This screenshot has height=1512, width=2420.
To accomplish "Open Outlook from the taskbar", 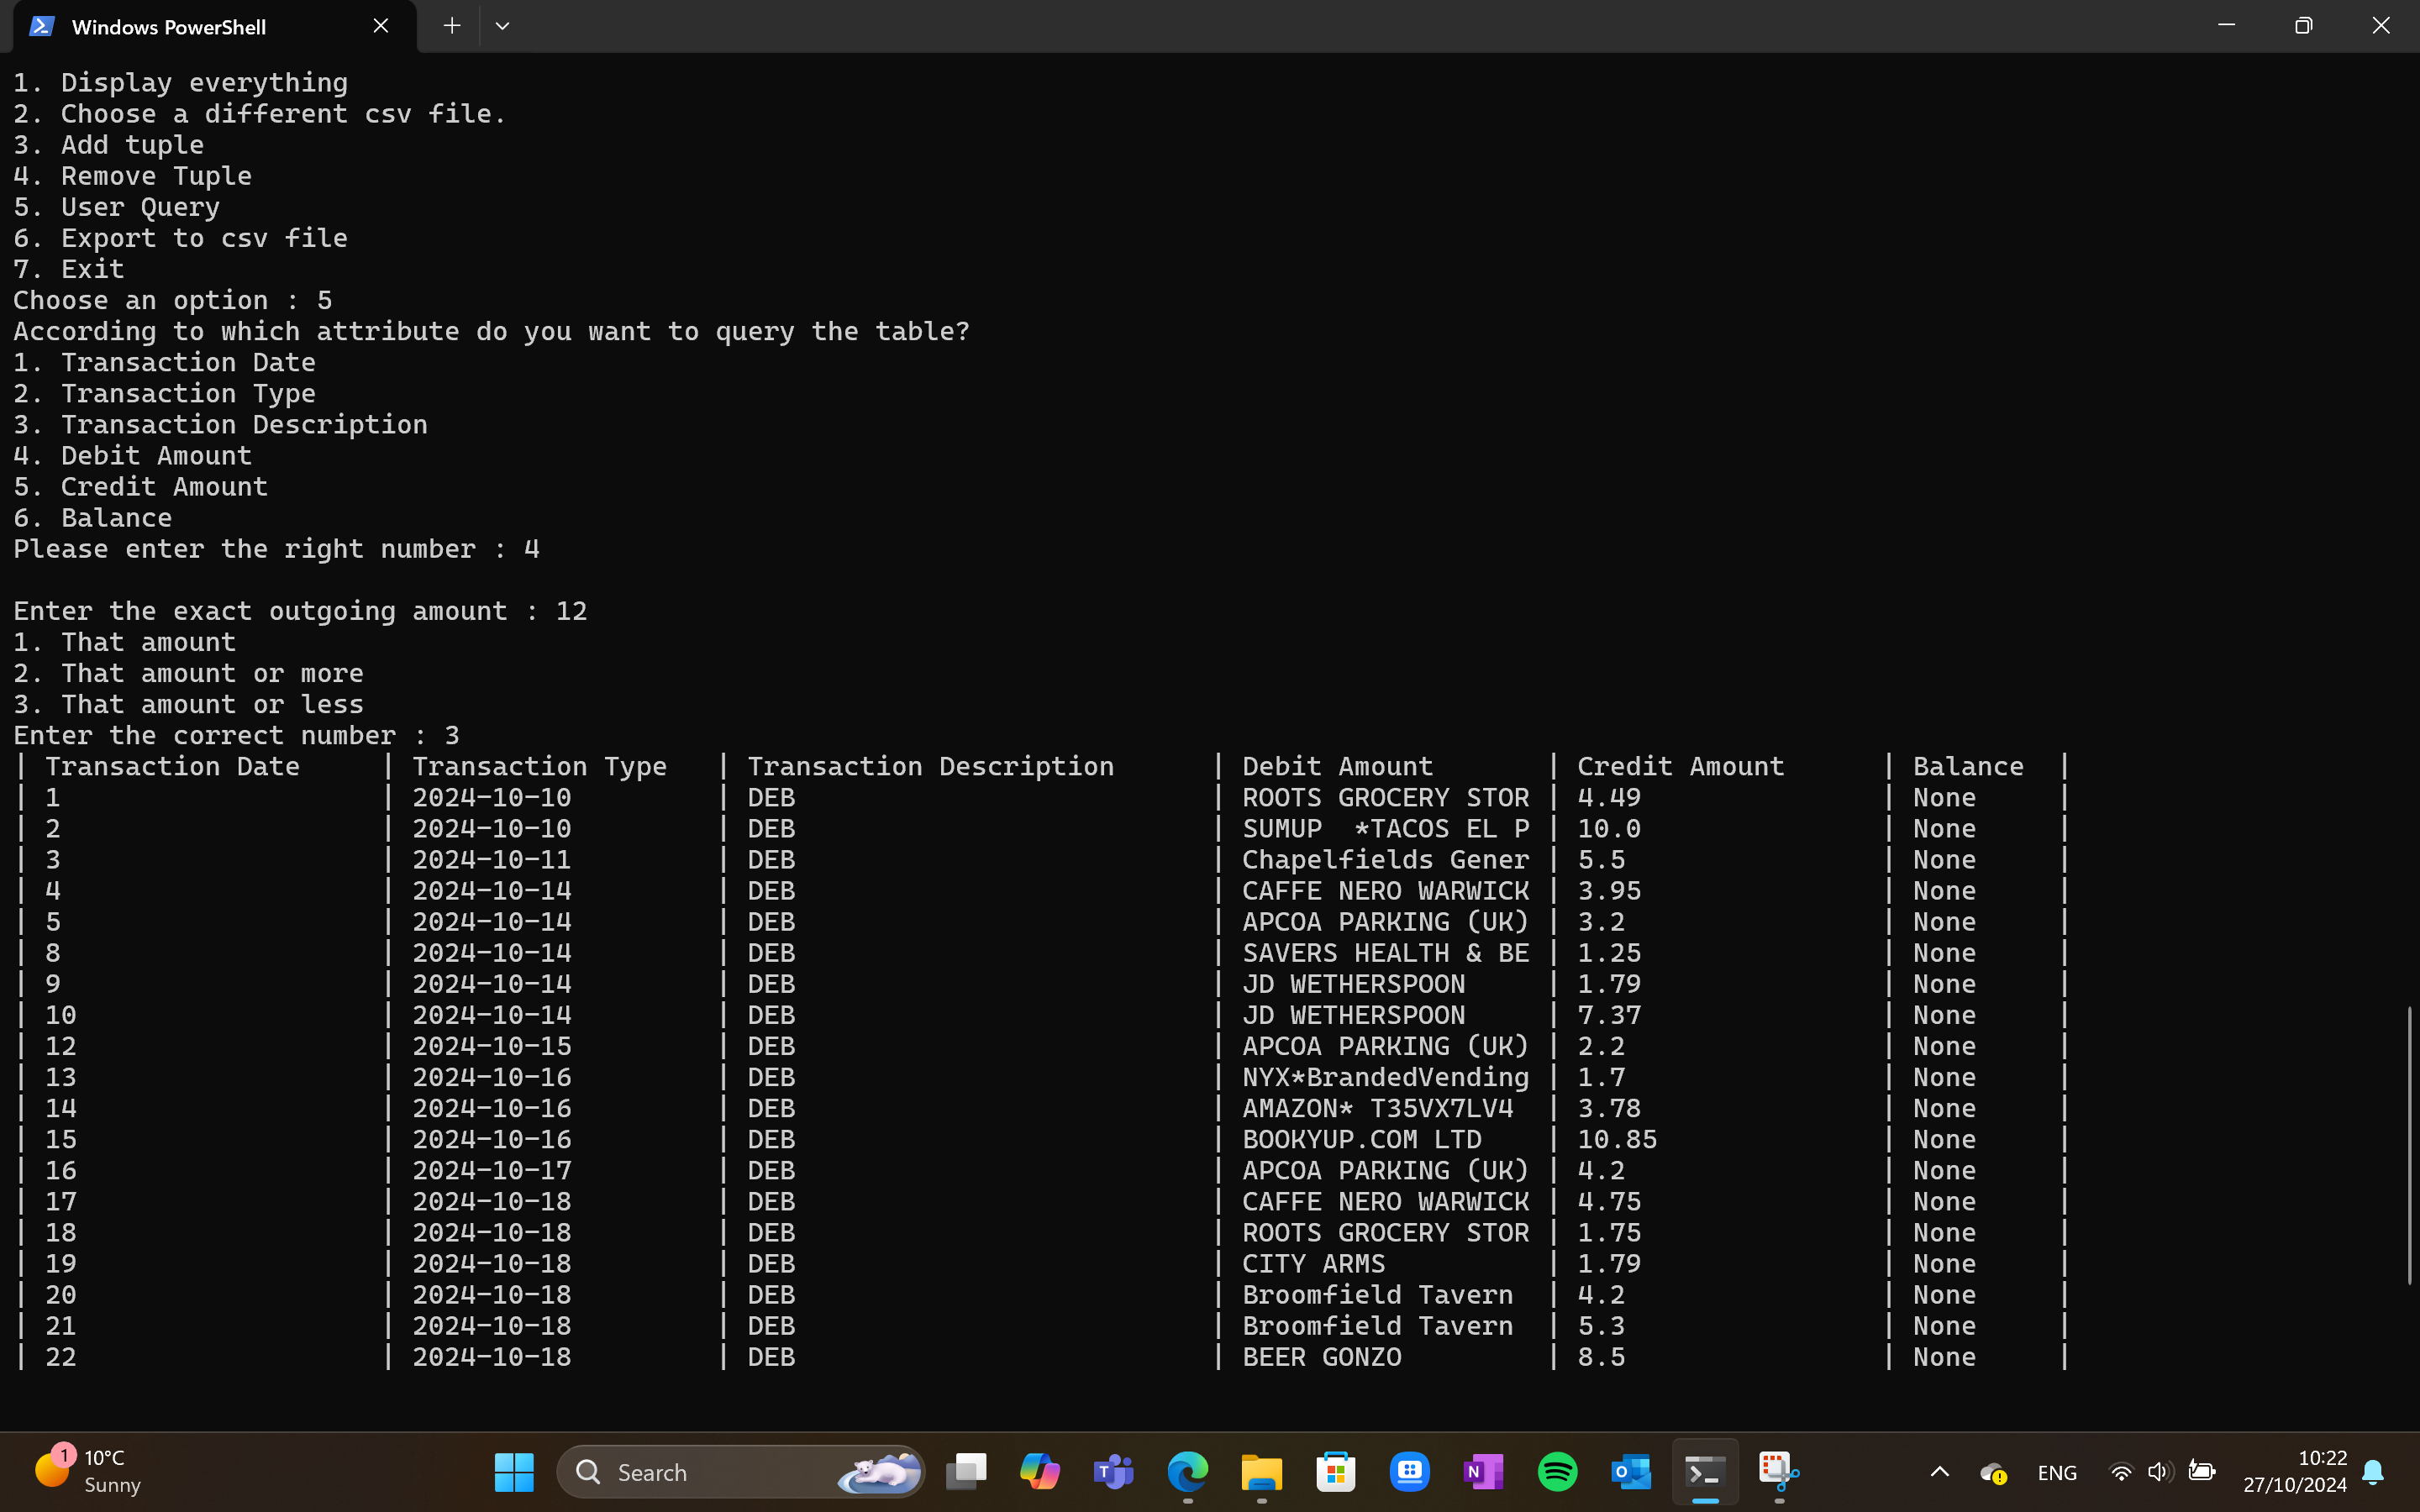I will tap(1631, 1472).
